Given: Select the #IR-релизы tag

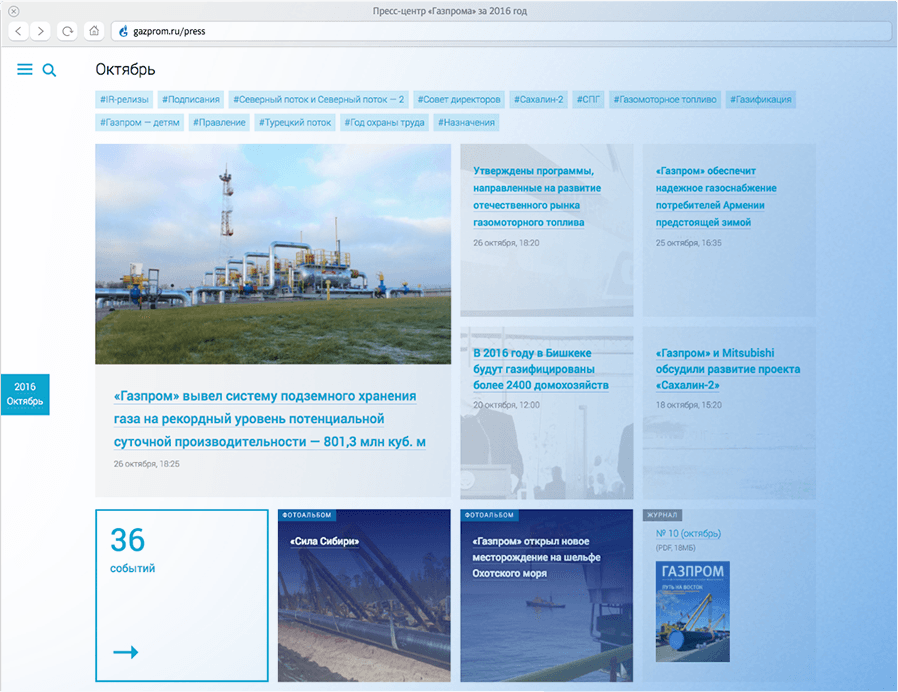Looking at the screenshot, I should [123, 100].
